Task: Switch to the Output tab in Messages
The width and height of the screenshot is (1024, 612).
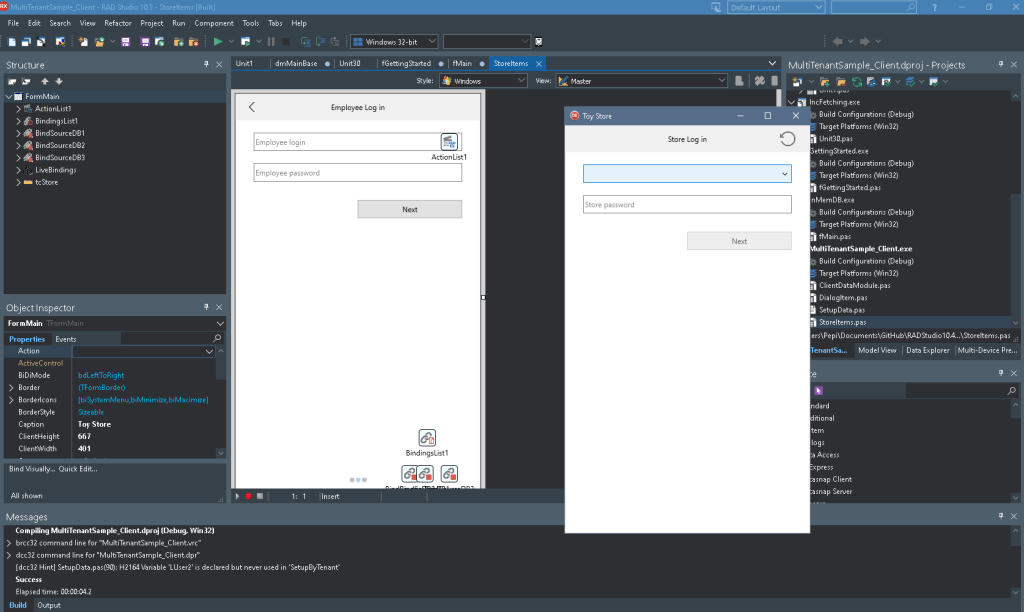Action: click(49, 605)
